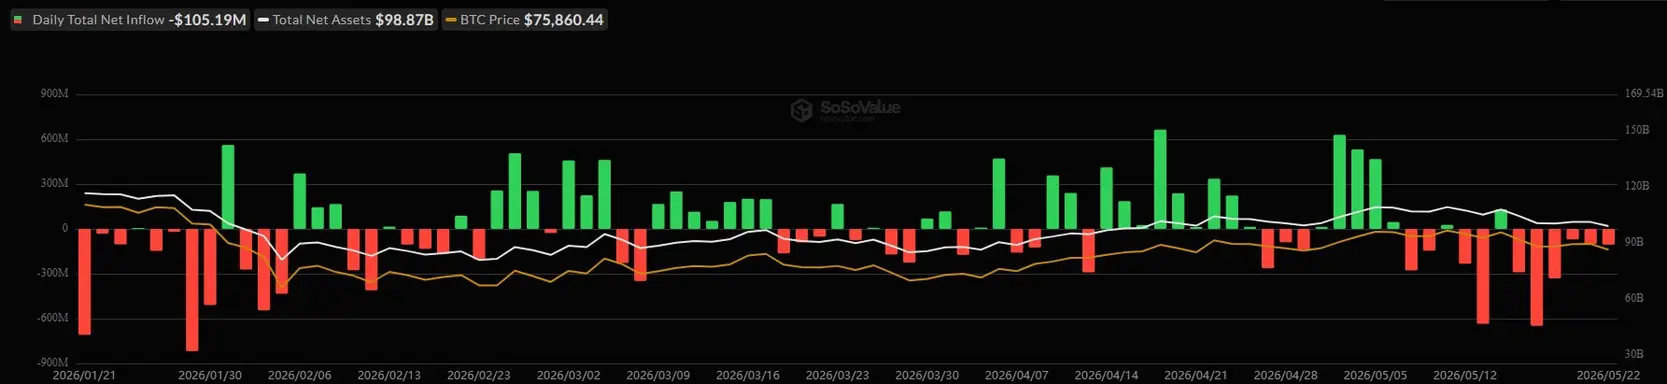Click the 120B right axis label
1667x384 pixels.
[x=1636, y=186]
